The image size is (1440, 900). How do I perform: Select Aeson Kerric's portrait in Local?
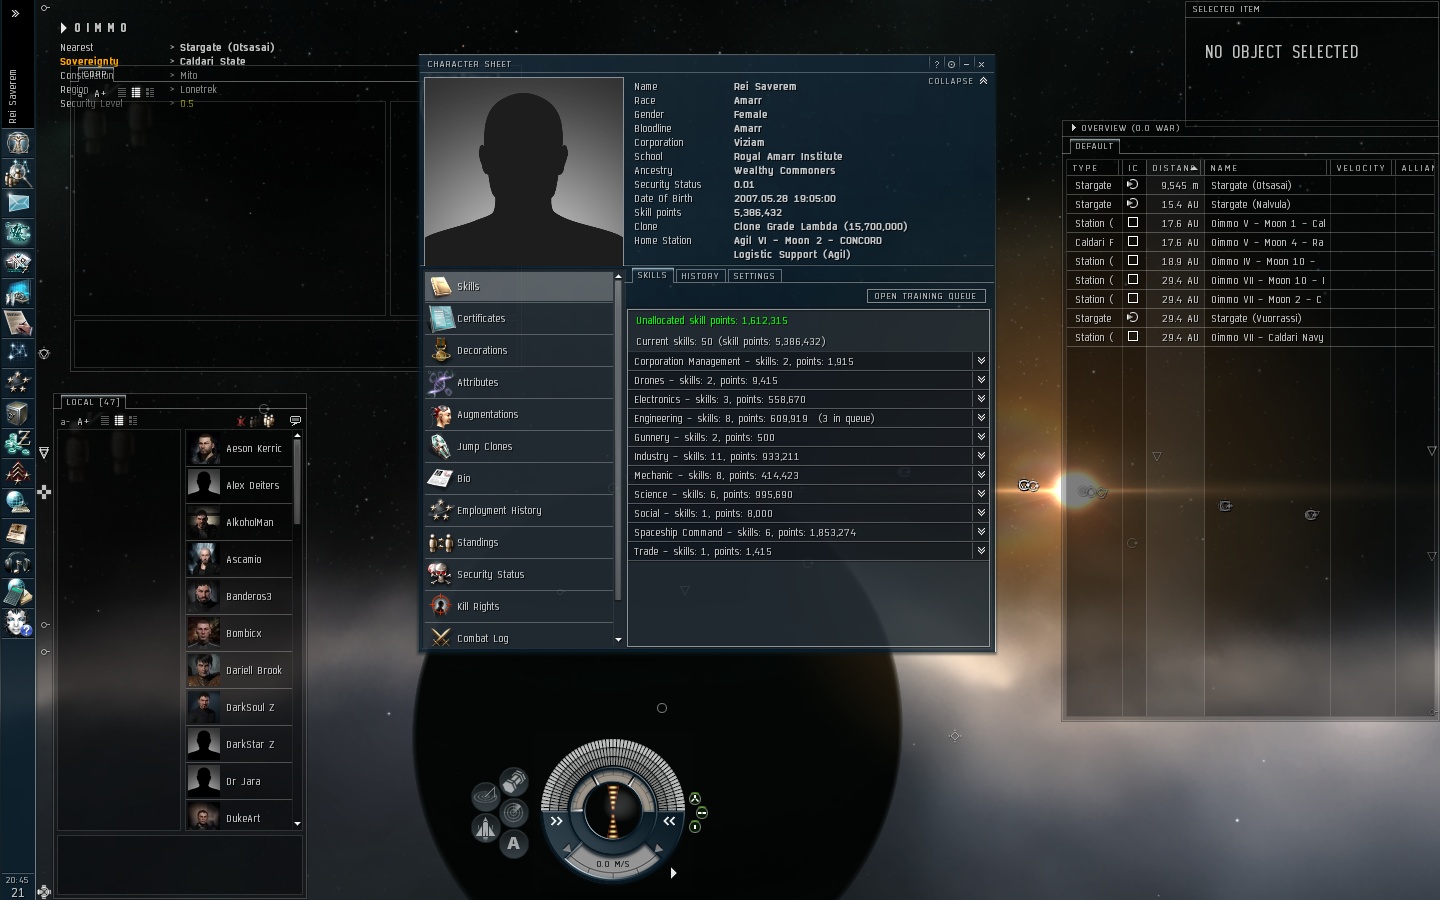[204, 448]
